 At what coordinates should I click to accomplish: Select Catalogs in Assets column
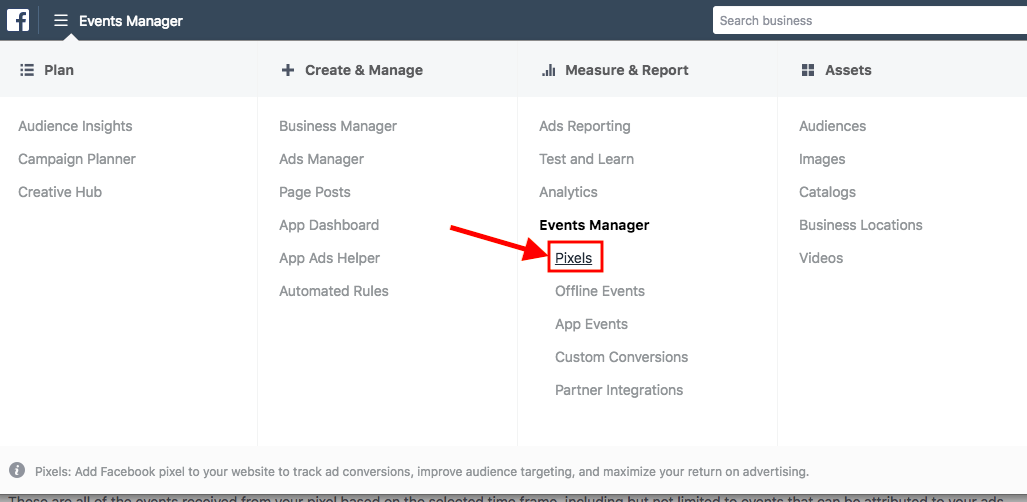click(x=828, y=192)
